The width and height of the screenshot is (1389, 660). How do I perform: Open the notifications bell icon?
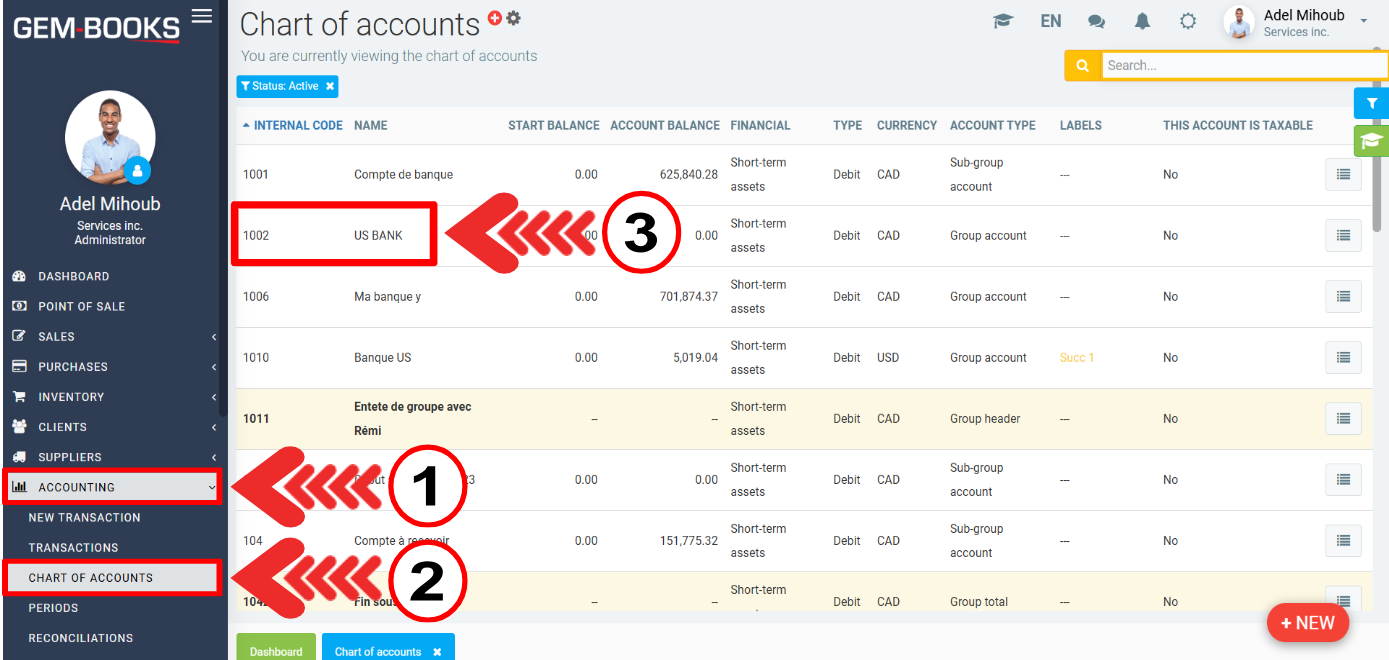(x=1142, y=21)
